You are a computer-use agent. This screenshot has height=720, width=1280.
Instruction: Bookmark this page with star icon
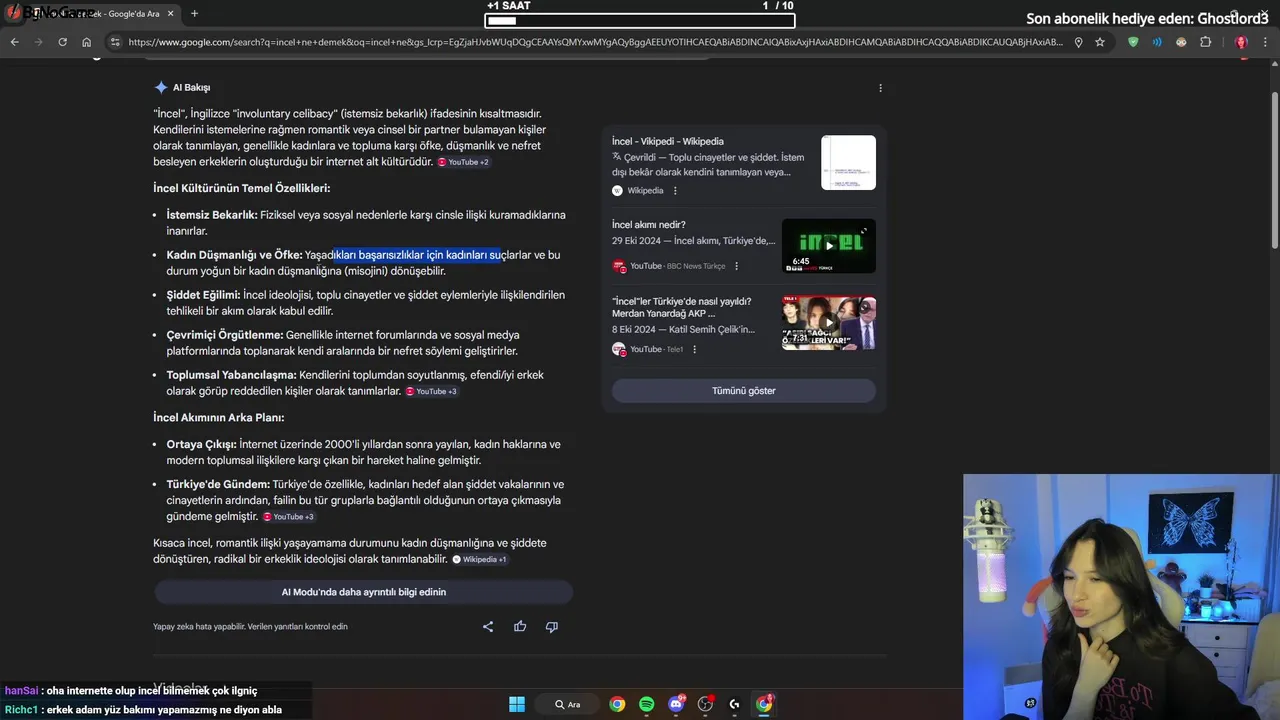pos(1100,42)
